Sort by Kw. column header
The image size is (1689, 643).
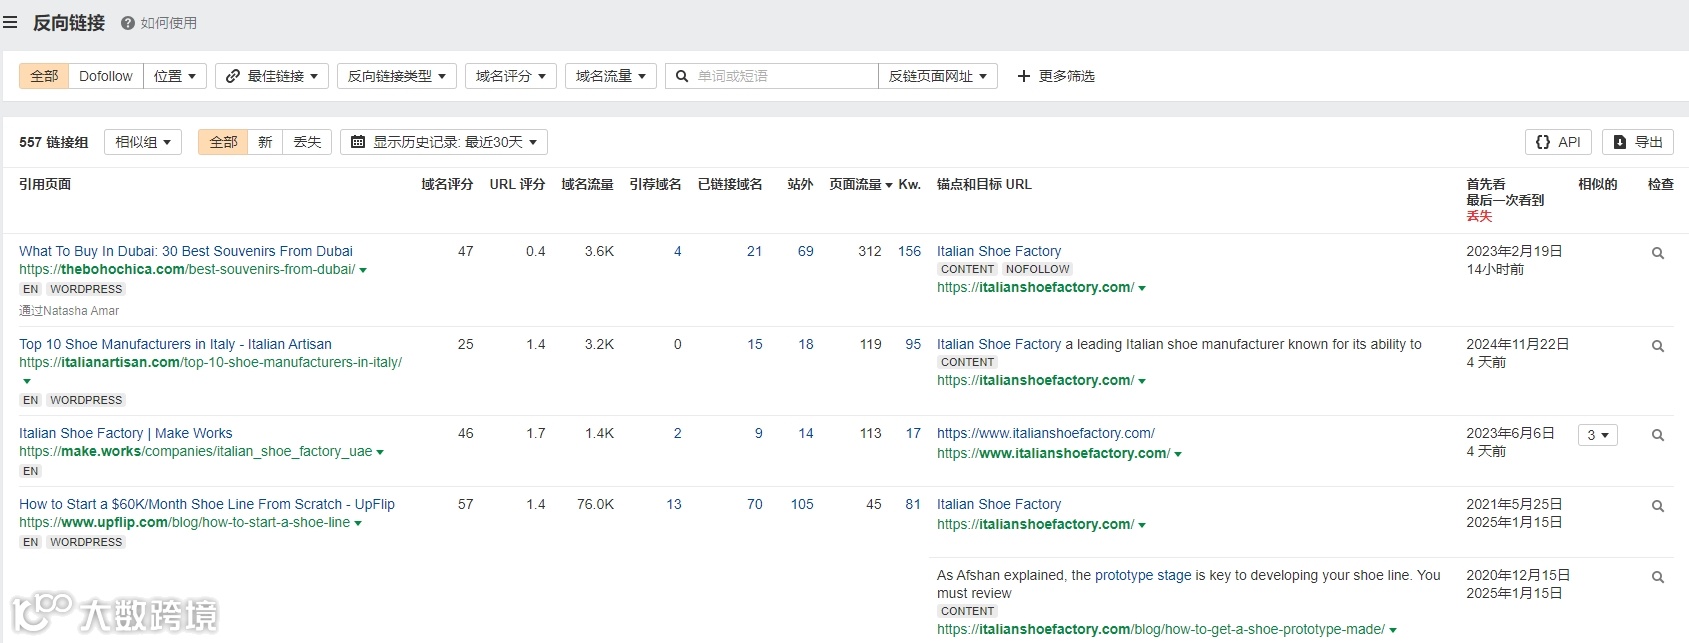(x=909, y=184)
